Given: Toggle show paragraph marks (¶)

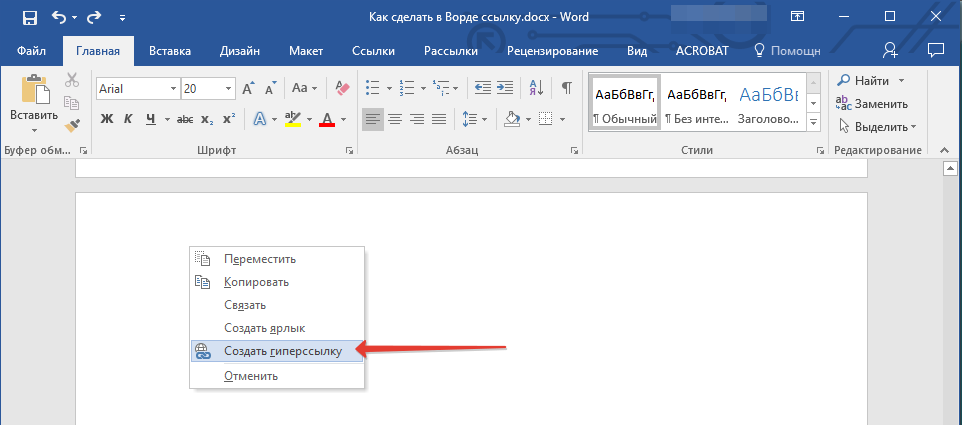Looking at the screenshot, I should pos(566,88).
